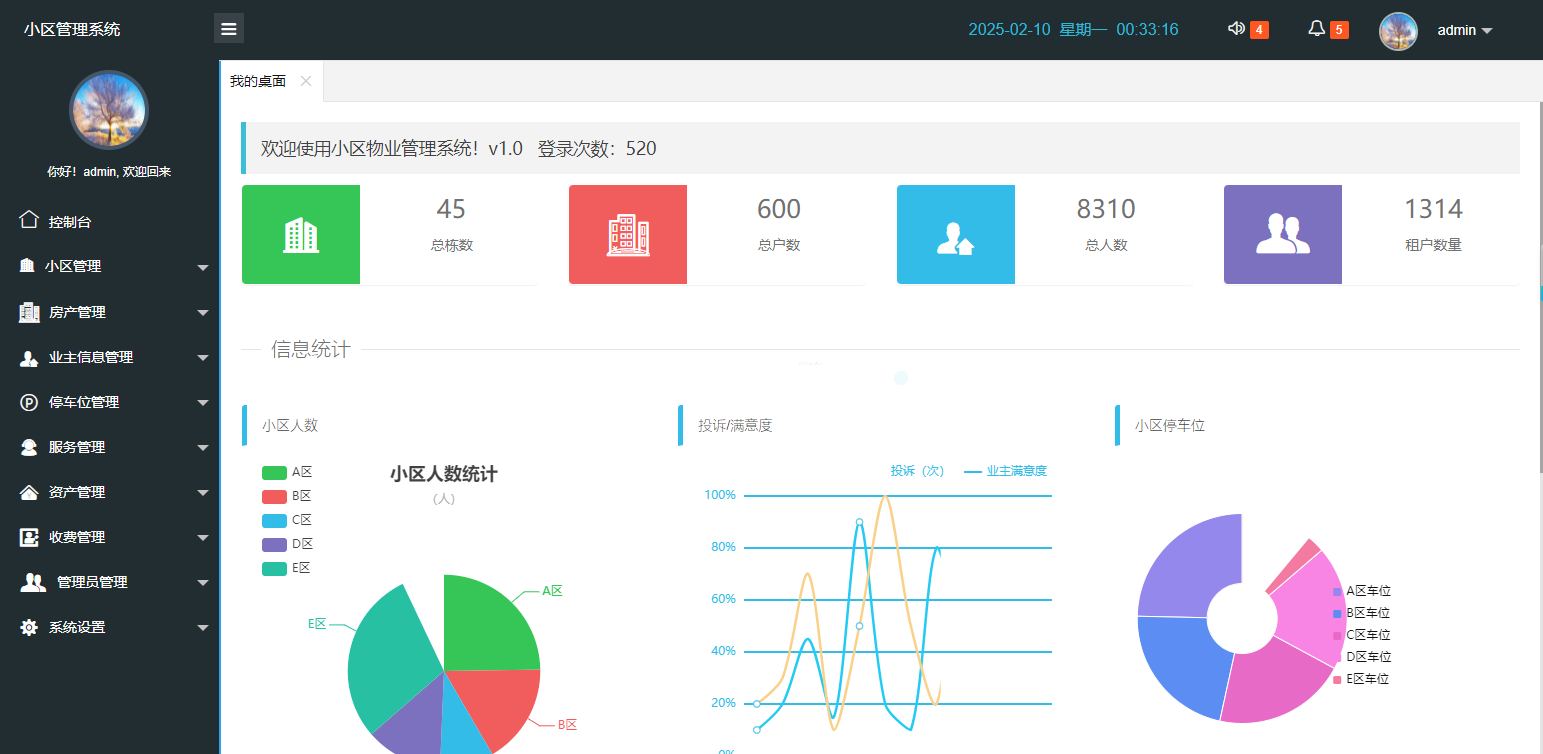Open the admin user dropdown
This screenshot has width=1543, height=754.
[x=1464, y=30]
